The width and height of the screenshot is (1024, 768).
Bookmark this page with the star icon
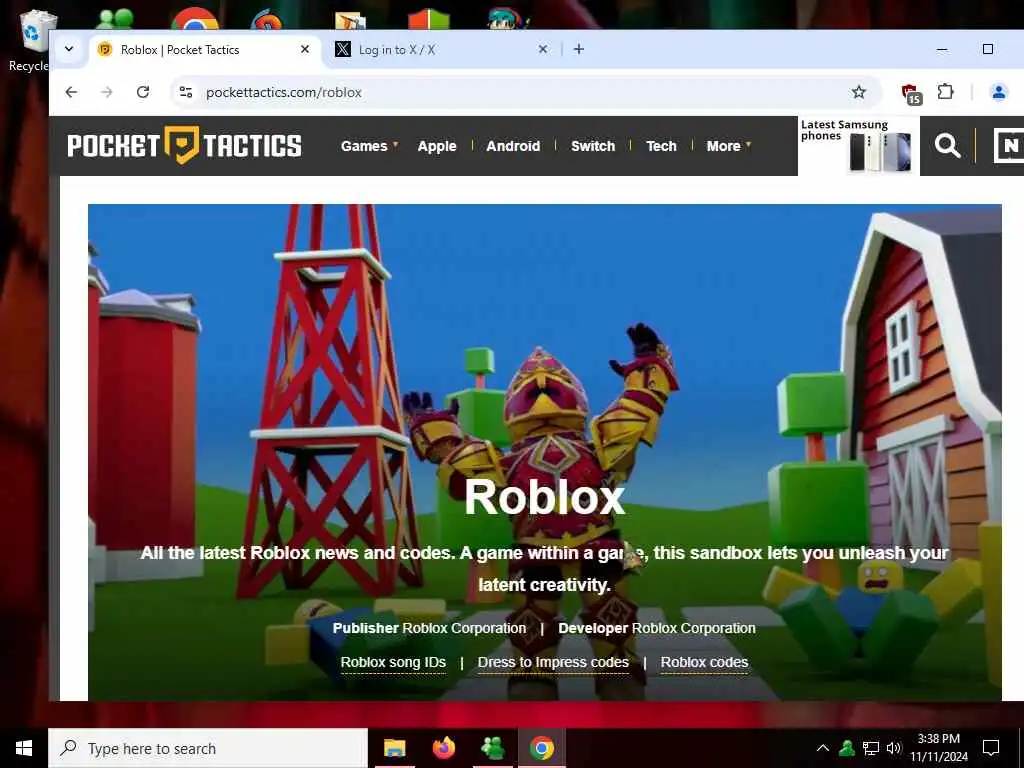[x=859, y=92]
